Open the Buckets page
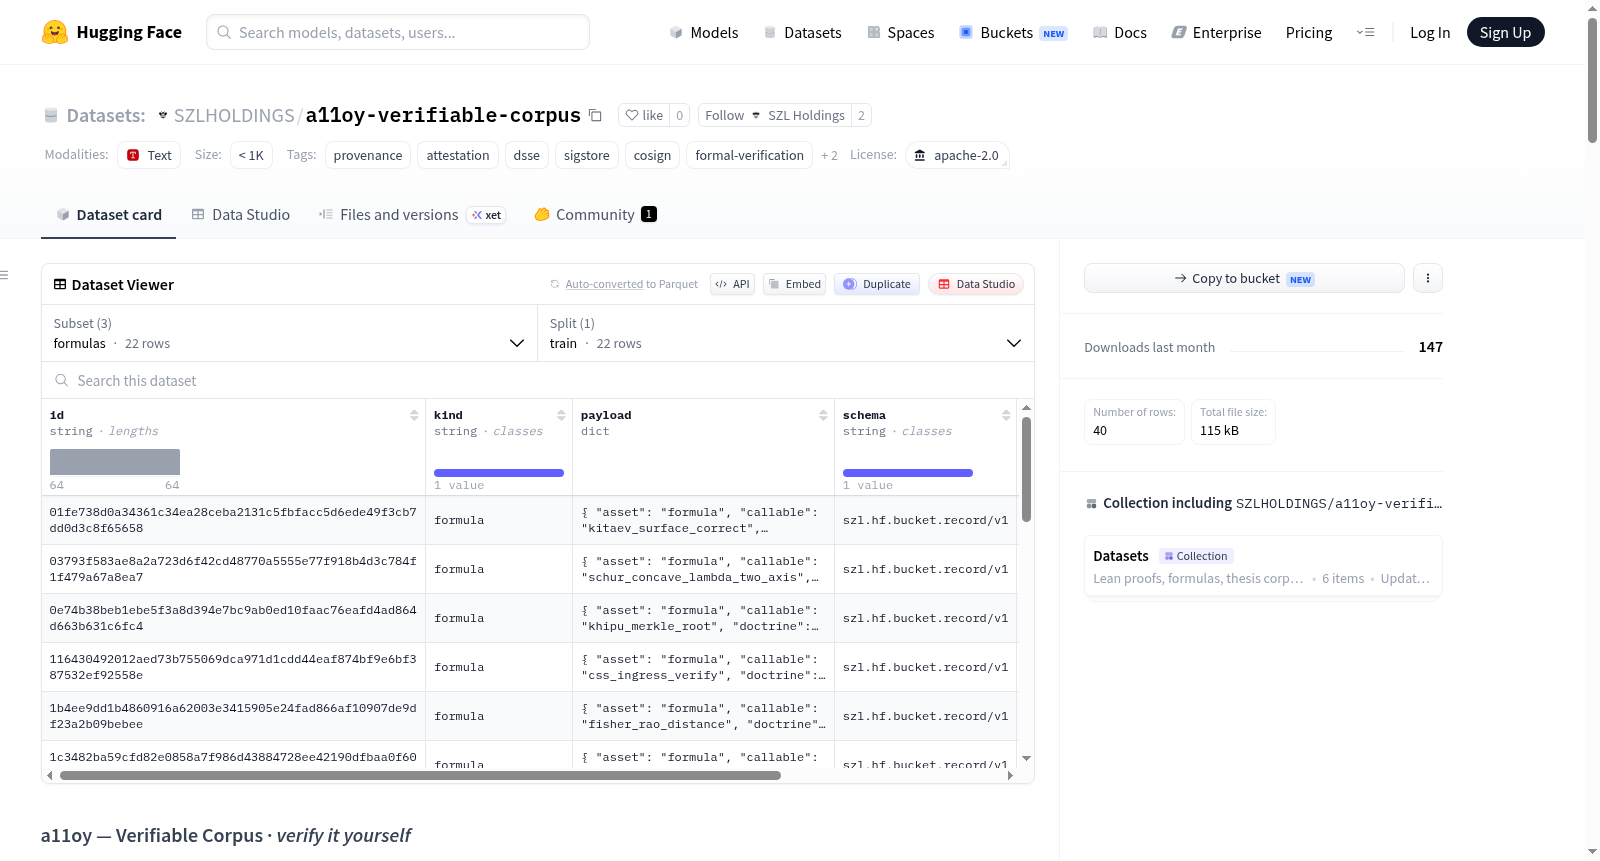The height and width of the screenshot is (861, 1600). coord(1013,32)
